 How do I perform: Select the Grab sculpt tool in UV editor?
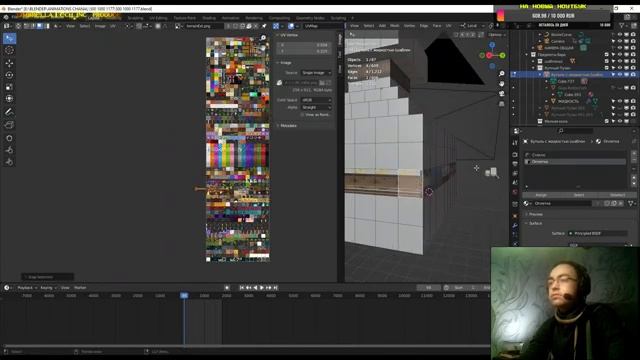click(x=9, y=138)
